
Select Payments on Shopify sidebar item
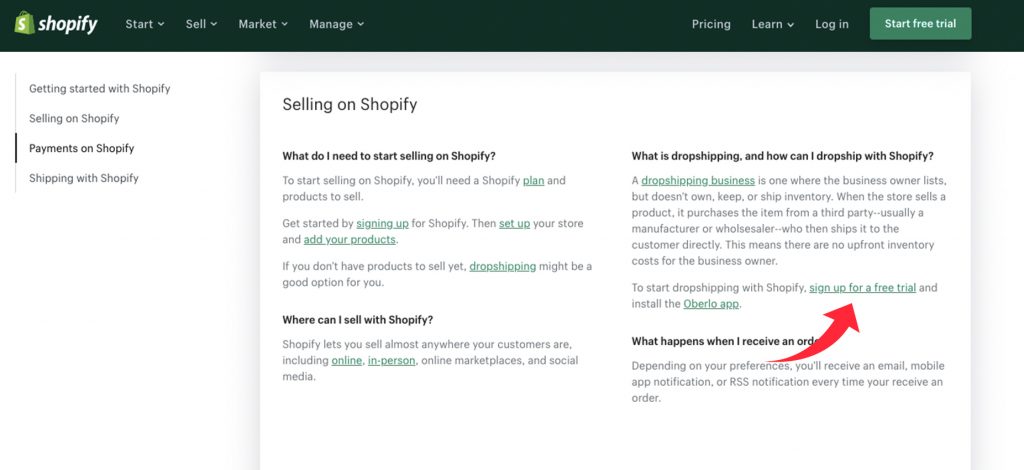click(x=82, y=148)
